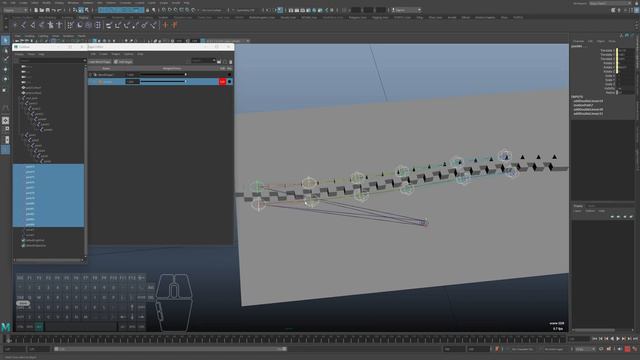Viewport: 640px width, 360px height.
Task: Open the account login dropdown
Action: pyautogui.click(x=406, y=10)
